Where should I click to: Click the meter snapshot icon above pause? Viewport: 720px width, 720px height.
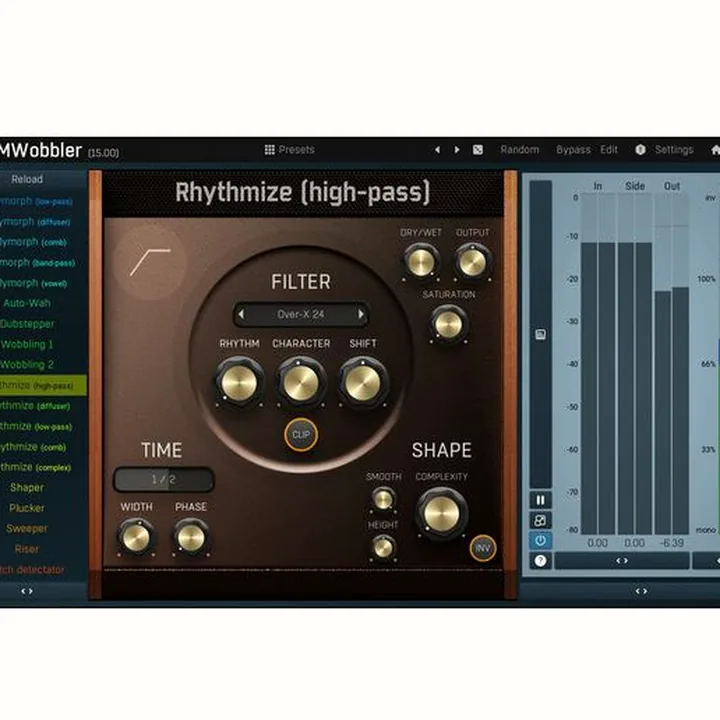(540, 334)
